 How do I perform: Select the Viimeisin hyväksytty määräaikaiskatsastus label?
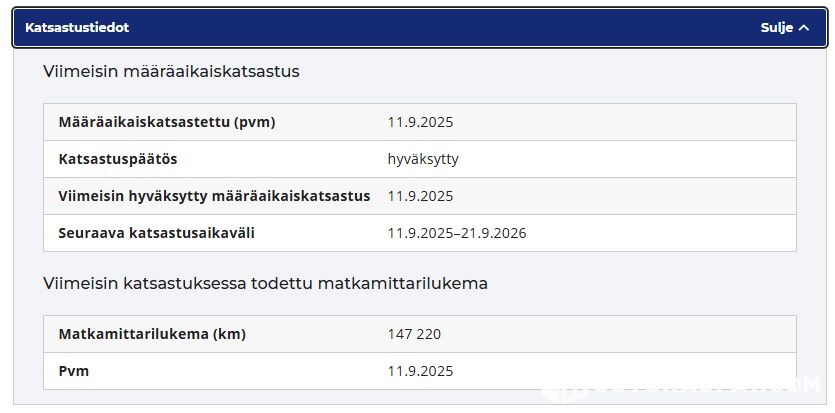214,196
